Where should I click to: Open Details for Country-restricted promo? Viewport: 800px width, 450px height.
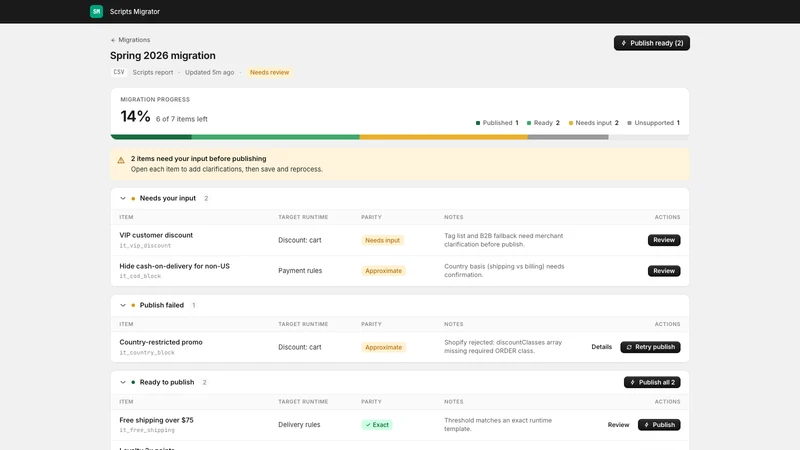tap(602, 347)
